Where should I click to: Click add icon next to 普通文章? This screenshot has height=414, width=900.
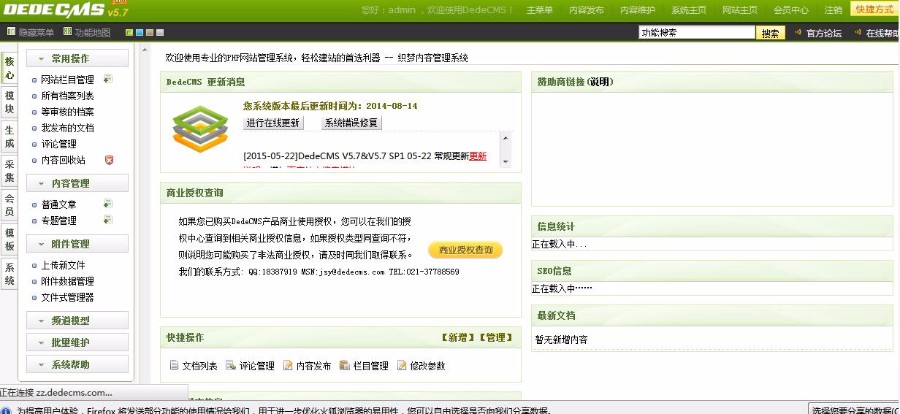pyautogui.click(x=108, y=204)
